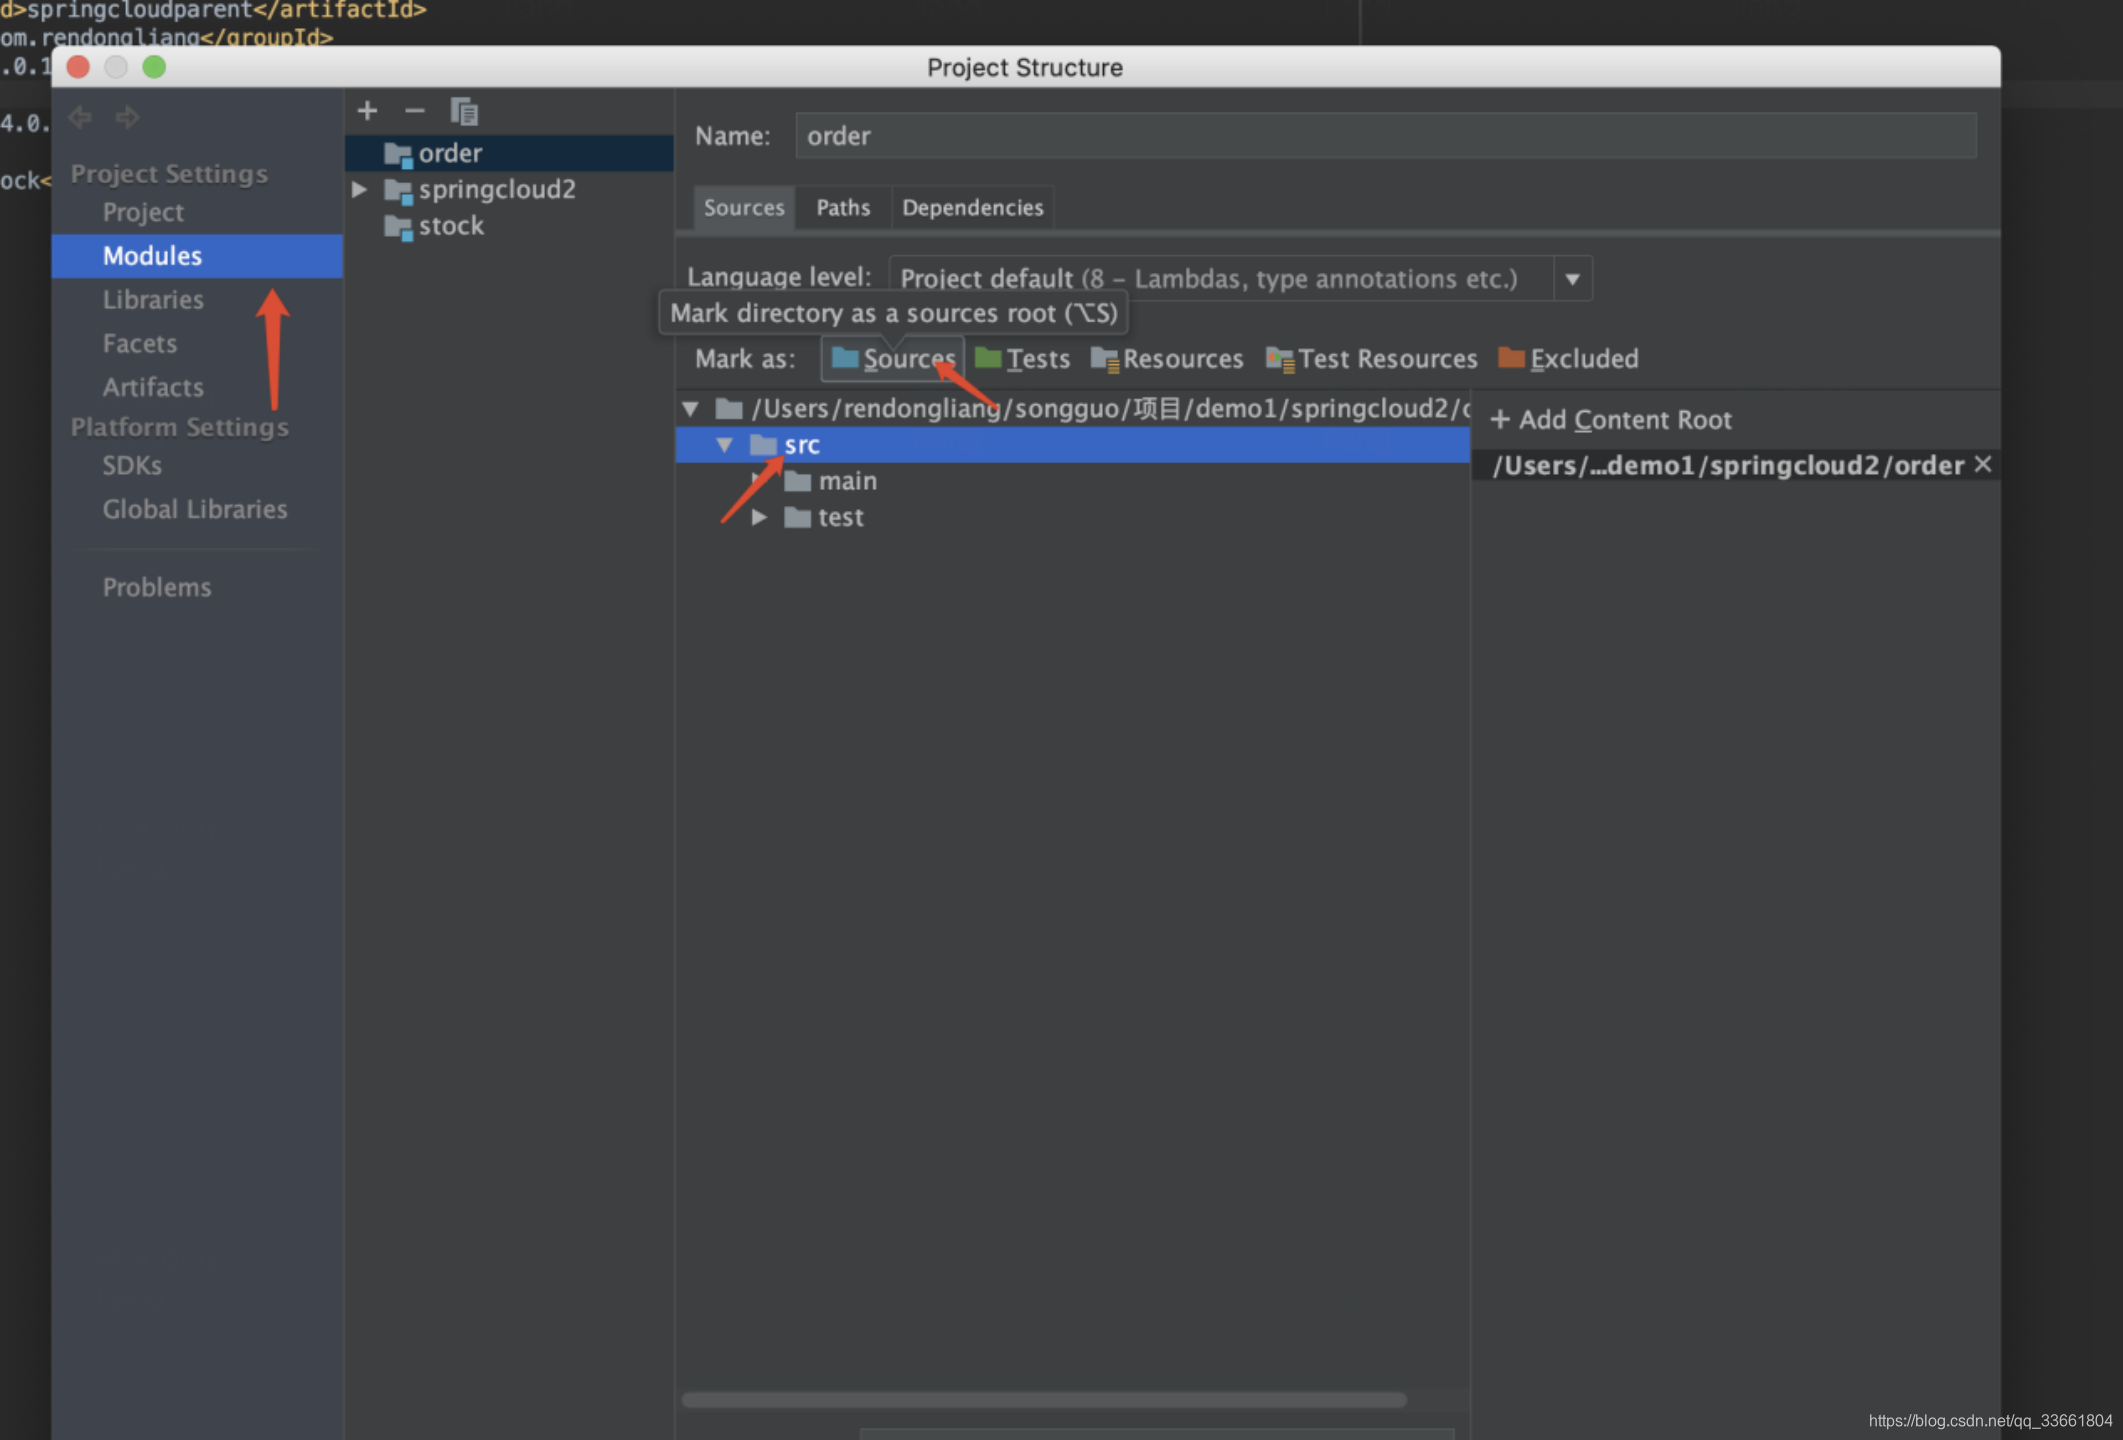Remove selected module with minus icon
2123x1440 pixels.
(414, 111)
